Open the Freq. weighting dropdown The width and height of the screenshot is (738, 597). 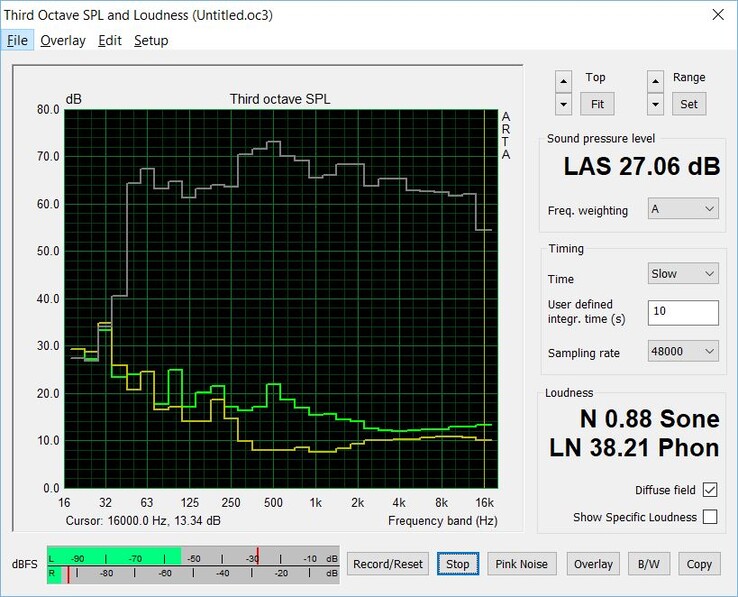pos(683,210)
